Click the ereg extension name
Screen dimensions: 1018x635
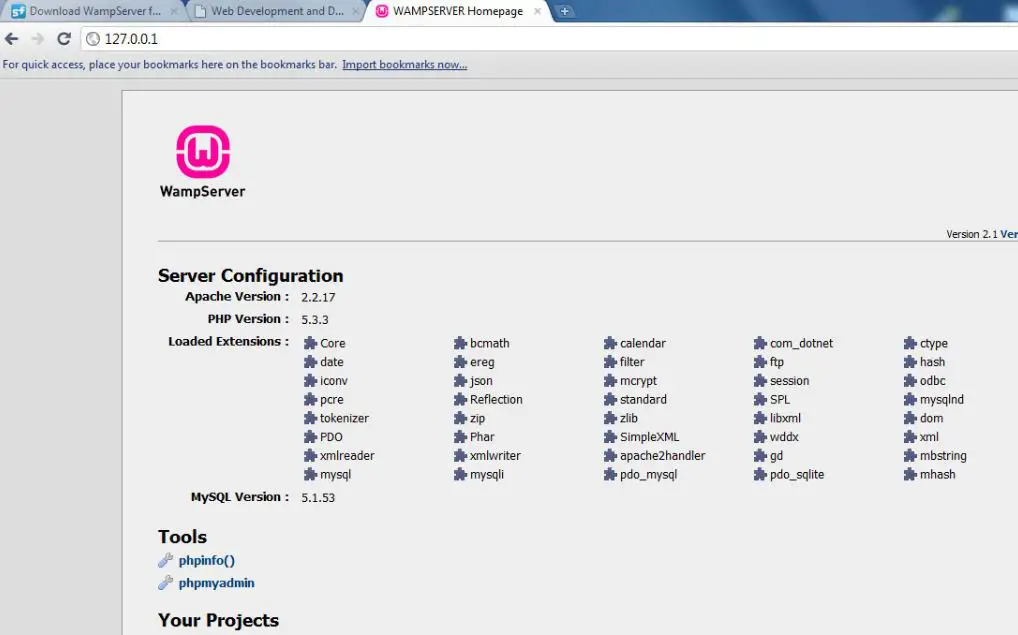click(x=482, y=362)
